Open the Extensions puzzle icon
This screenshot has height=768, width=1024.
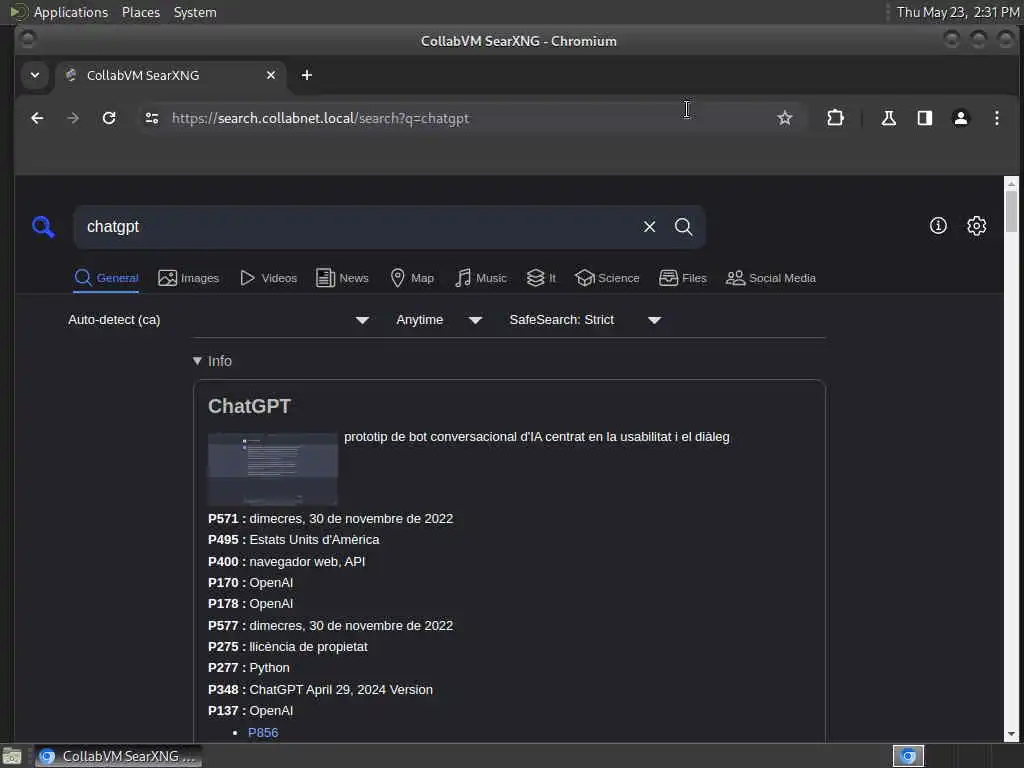(835, 118)
